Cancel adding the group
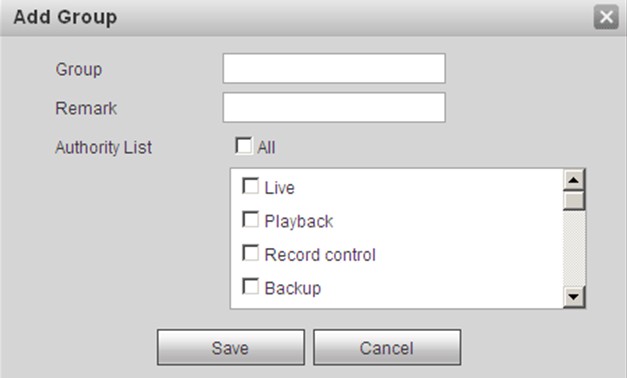The image size is (627, 378). (387, 347)
